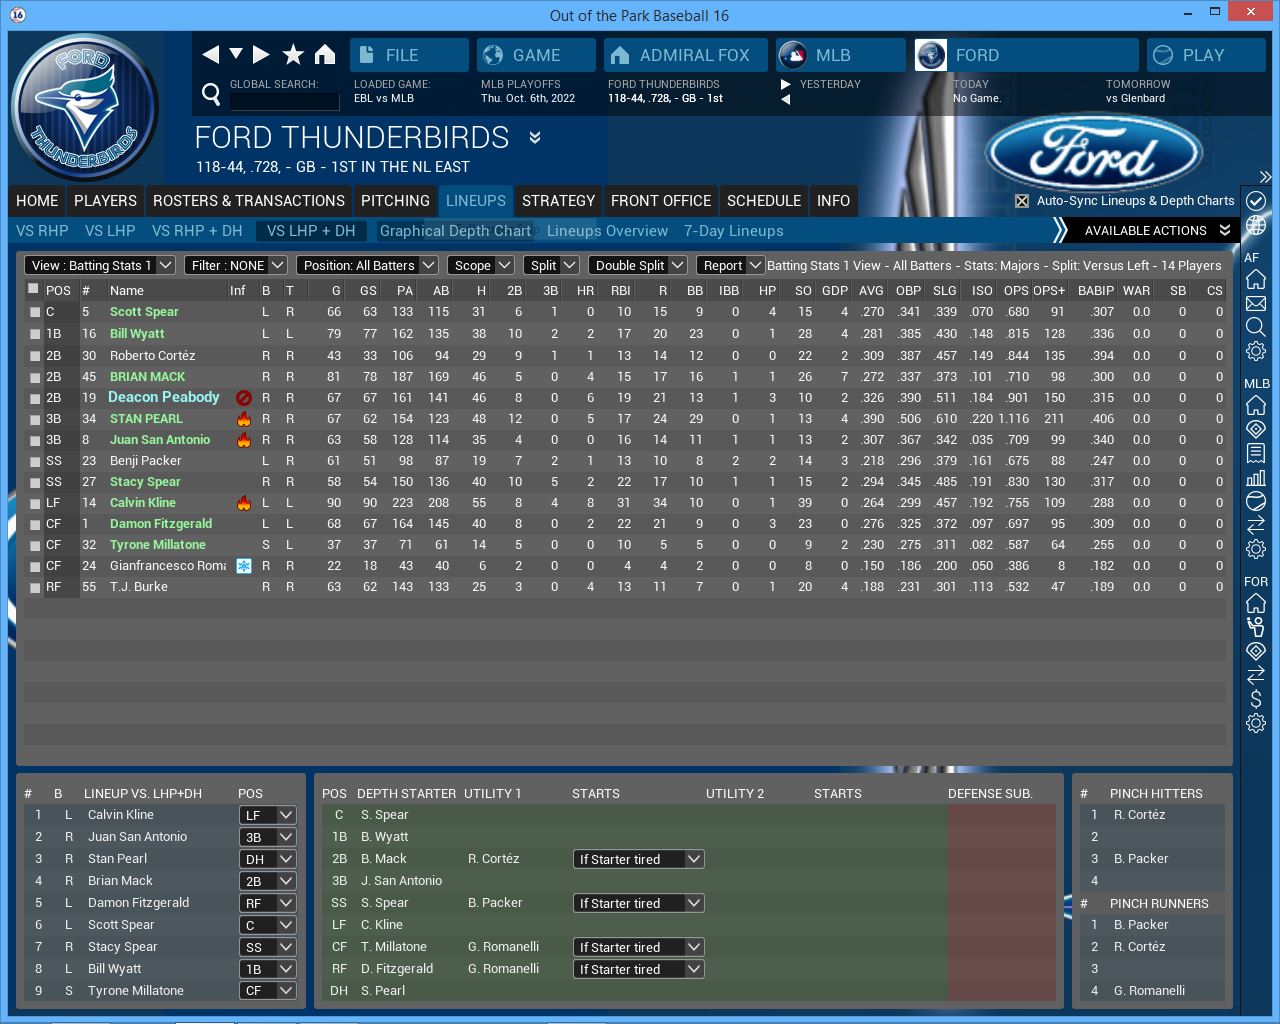Open the 7-Day Lineups sub-tab
The height and width of the screenshot is (1024, 1280).
[734, 231]
